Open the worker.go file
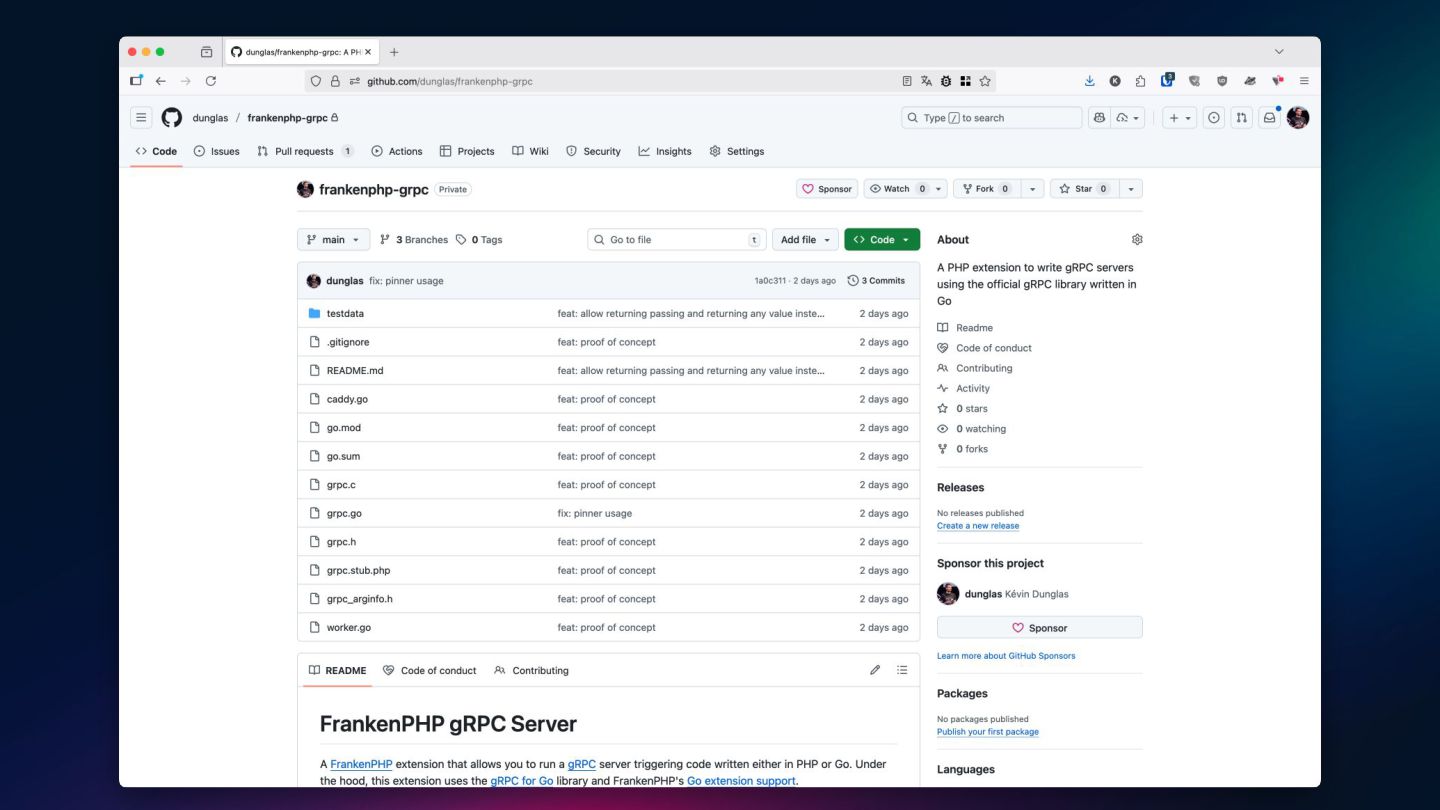1440x810 pixels. pyautogui.click(x=349, y=628)
